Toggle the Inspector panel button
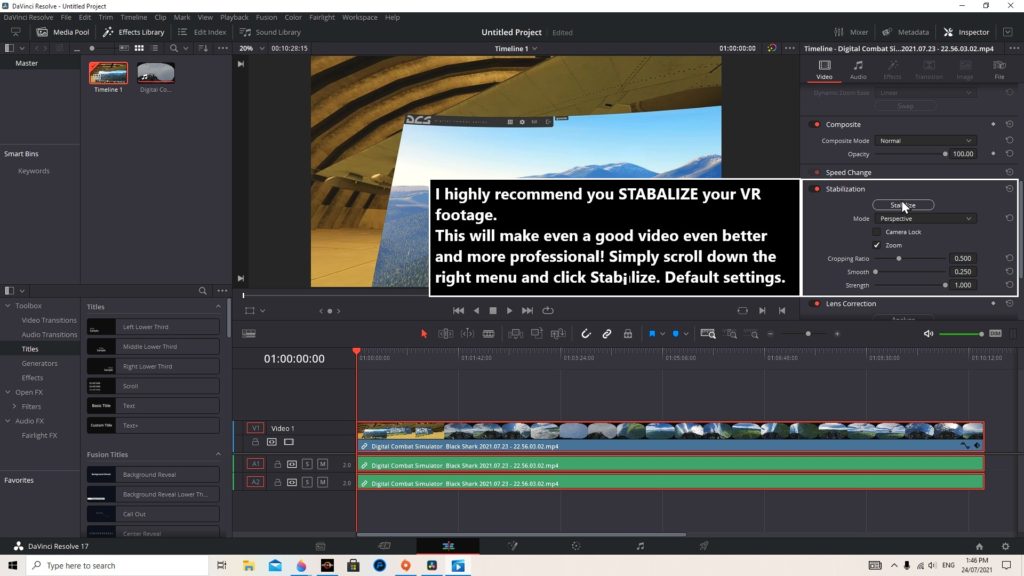This screenshot has width=1024, height=576. coord(967,32)
